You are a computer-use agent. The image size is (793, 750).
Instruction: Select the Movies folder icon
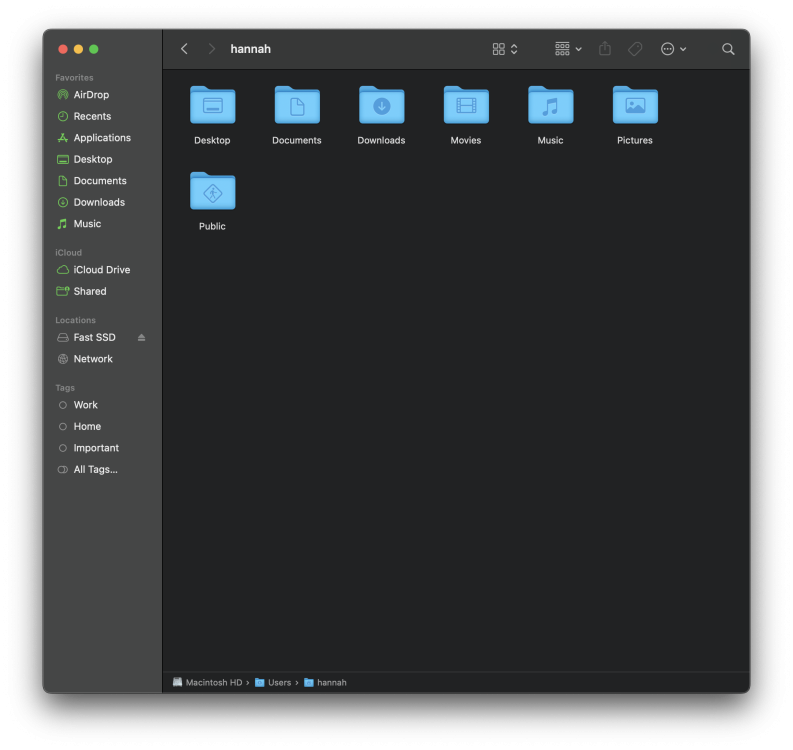click(466, 106)
